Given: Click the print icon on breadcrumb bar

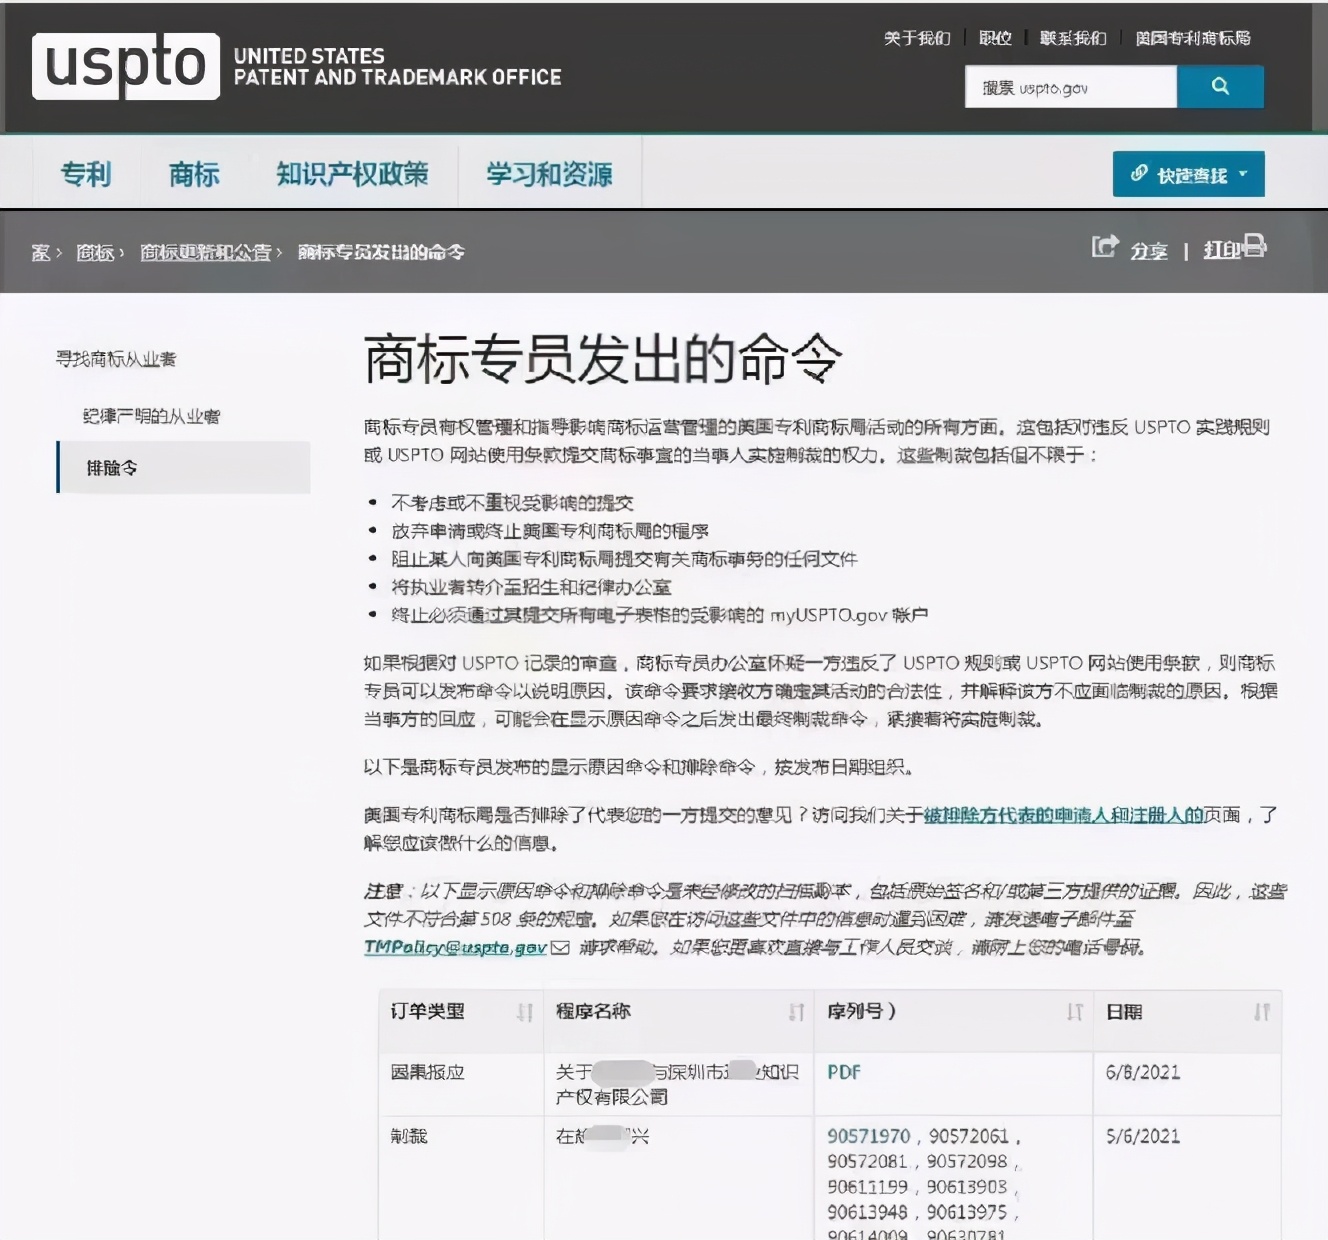Looking at the screenshot, I should (x=1254, y=246).
